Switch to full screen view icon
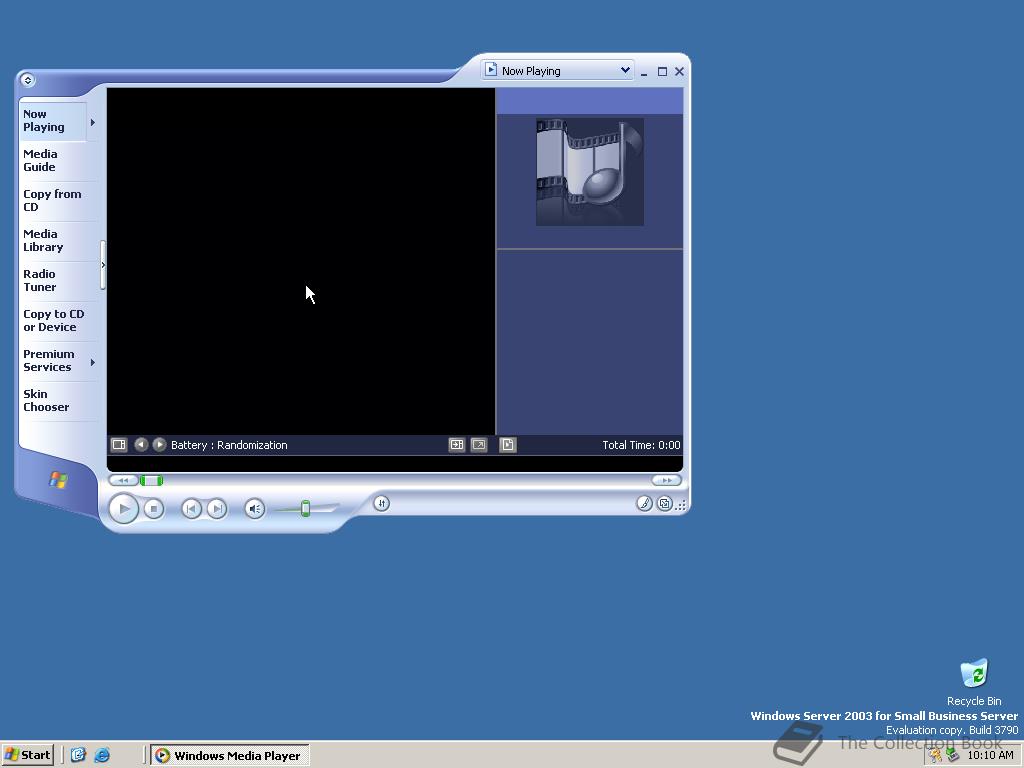Screen dimensions: 1024x768 479,445
